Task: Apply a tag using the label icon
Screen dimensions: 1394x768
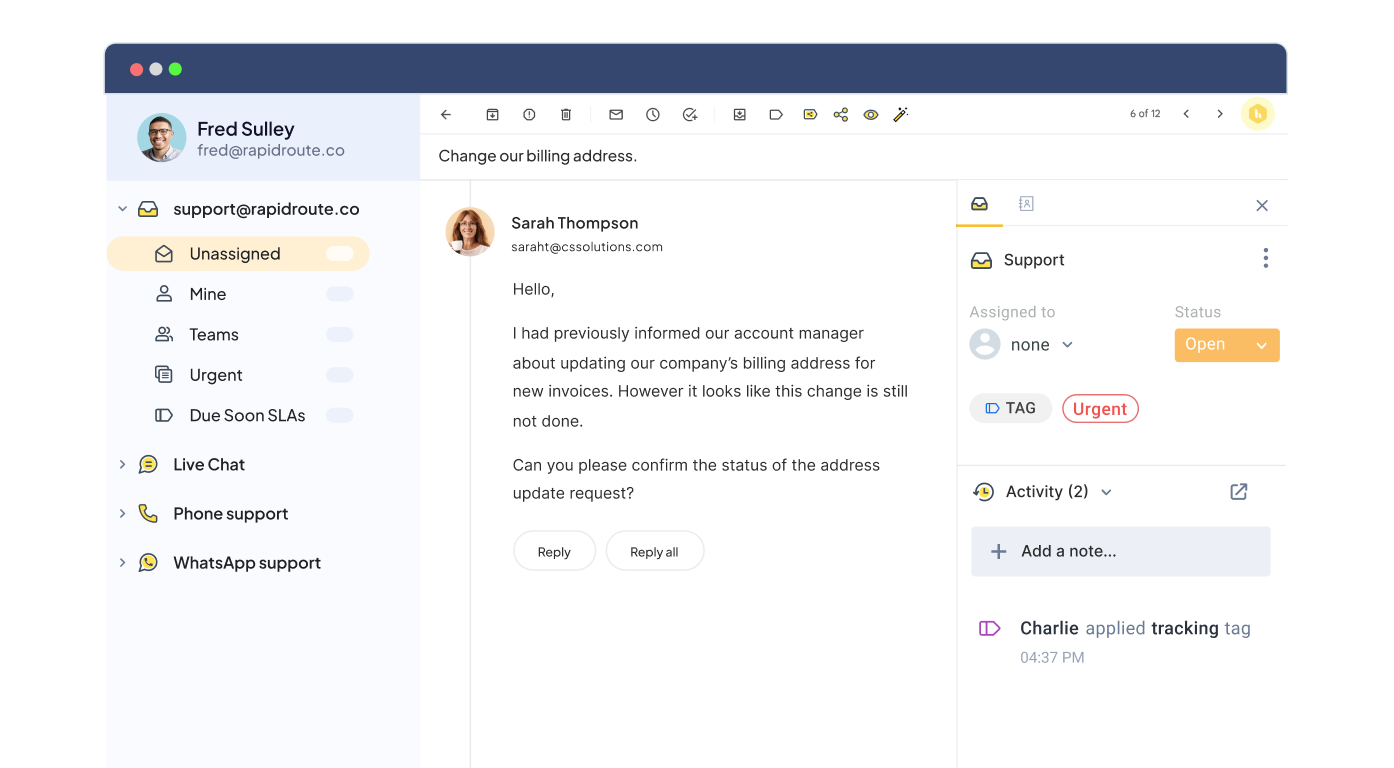Action: 776,114
